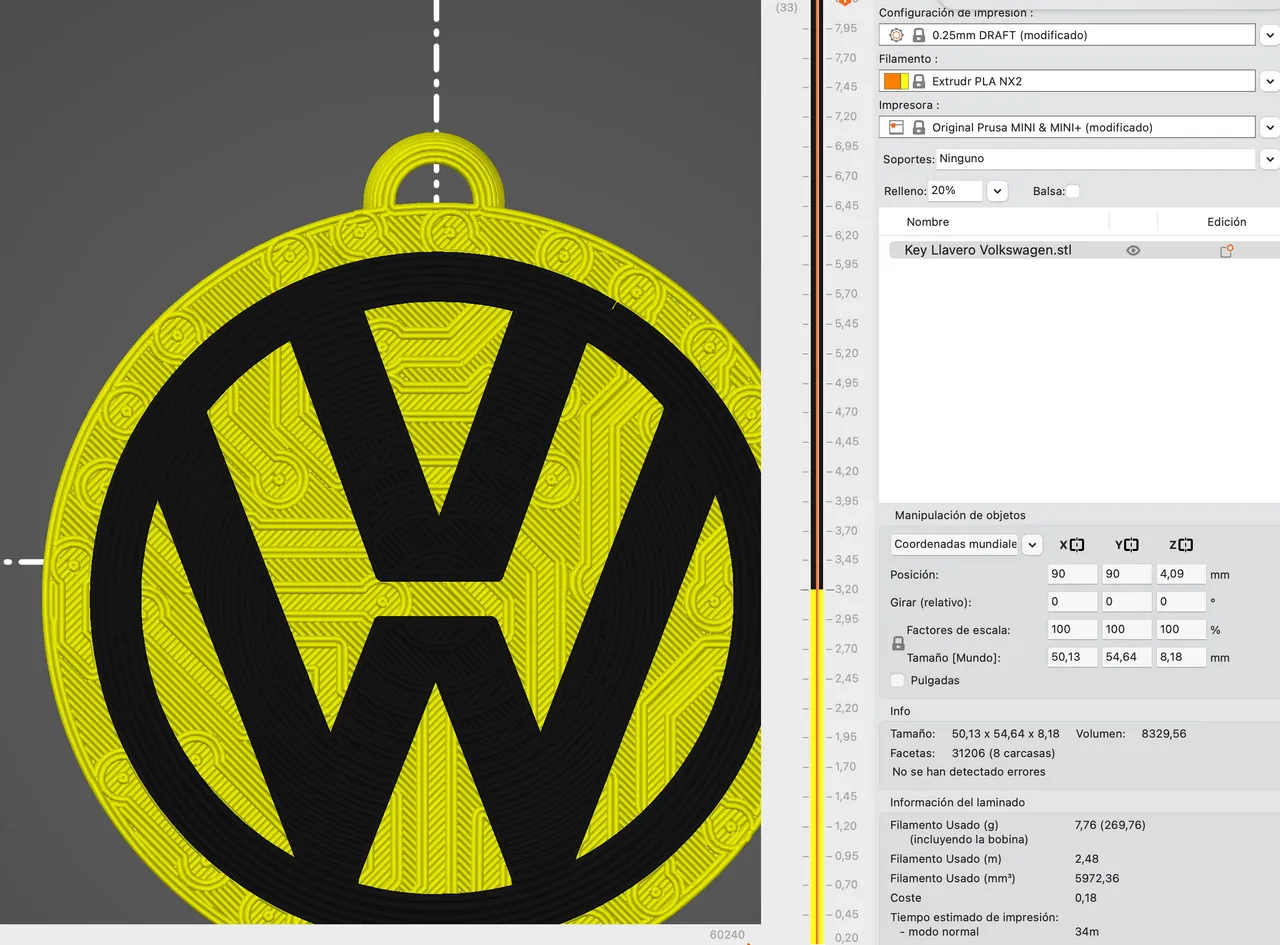
Task: Open the print configuration dropdown arrow
Action: pos(1269,35)
